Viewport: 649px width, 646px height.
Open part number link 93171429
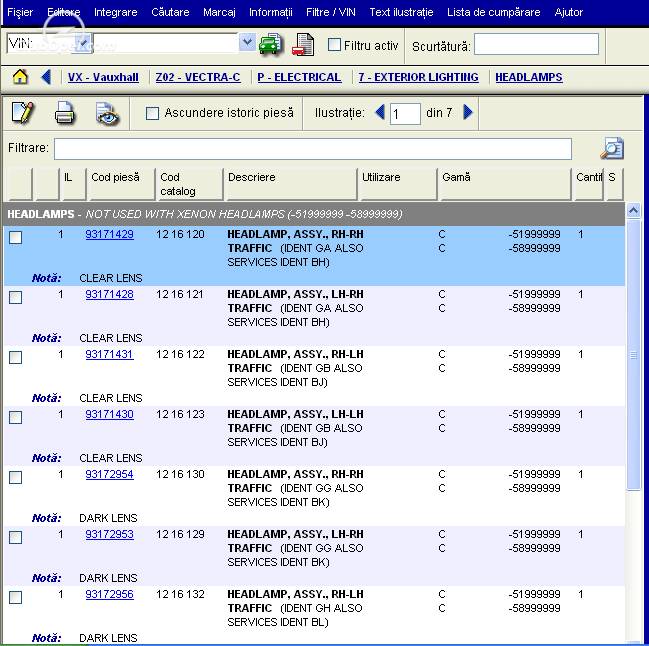tap(109, 234)
